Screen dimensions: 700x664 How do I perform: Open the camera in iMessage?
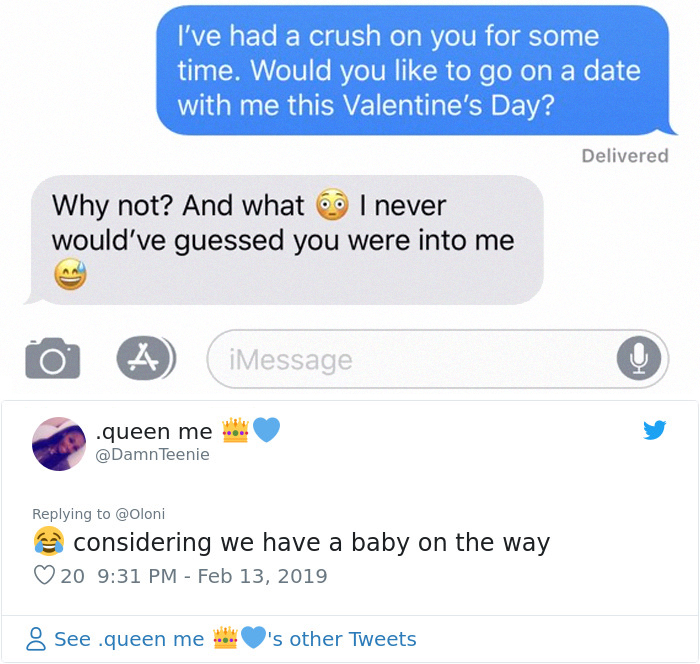click(x=52, y=358)
